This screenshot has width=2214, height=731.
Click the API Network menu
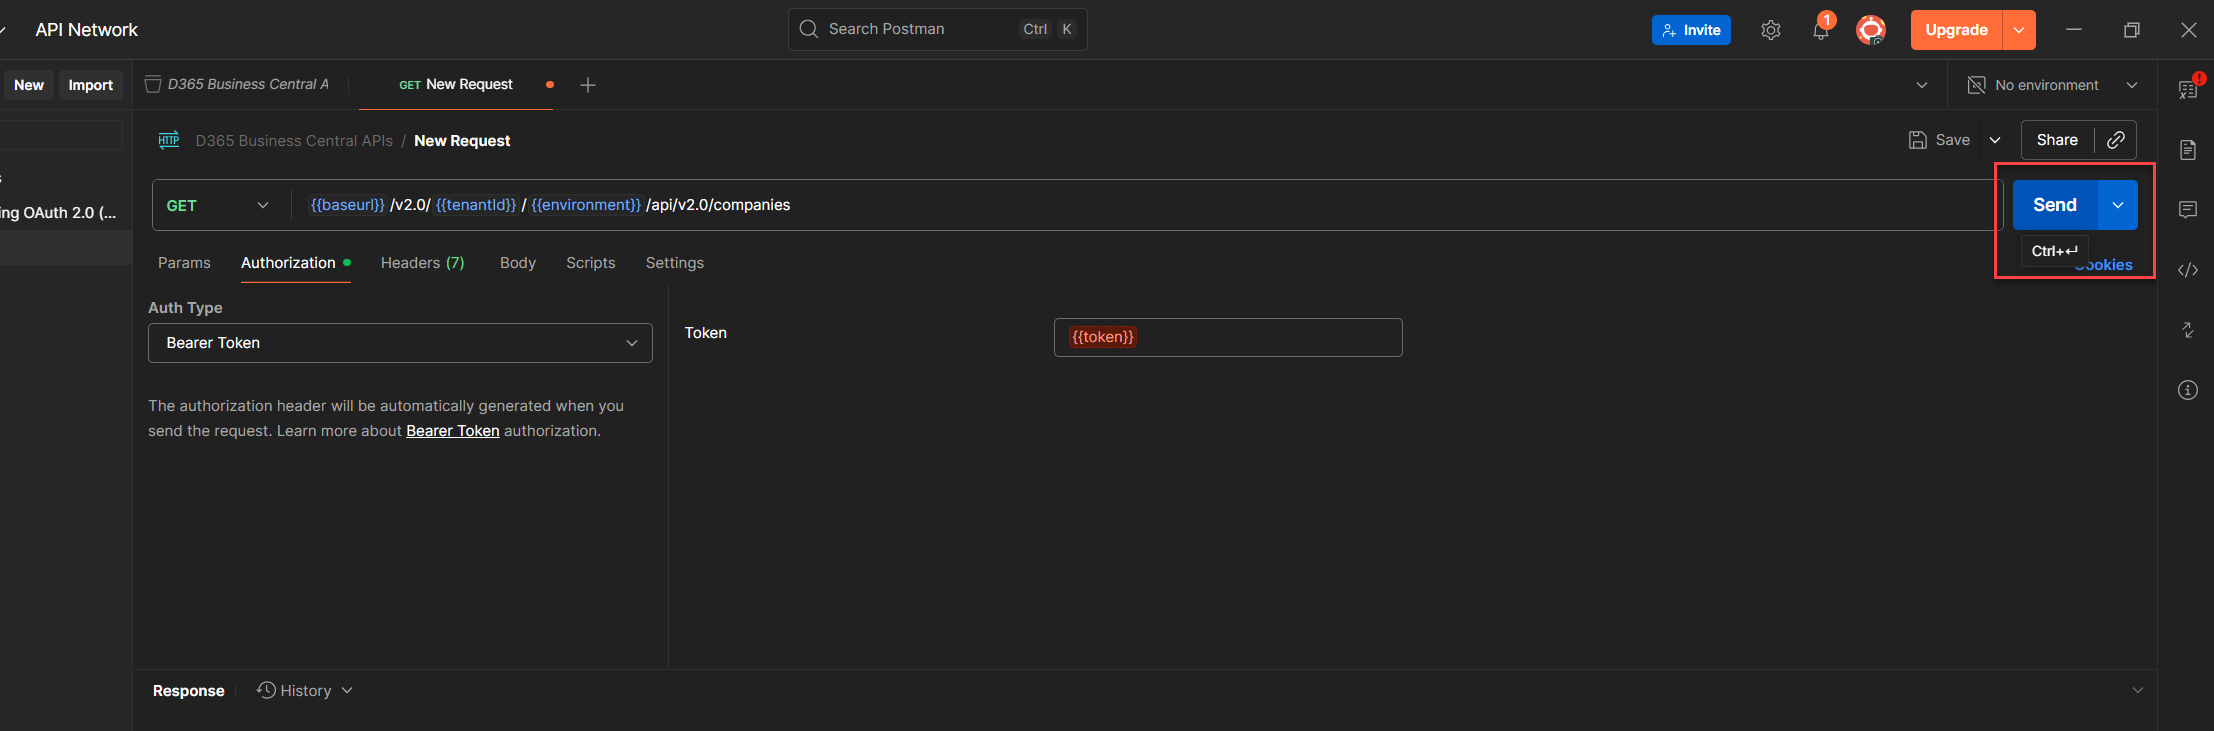point(86,30)
